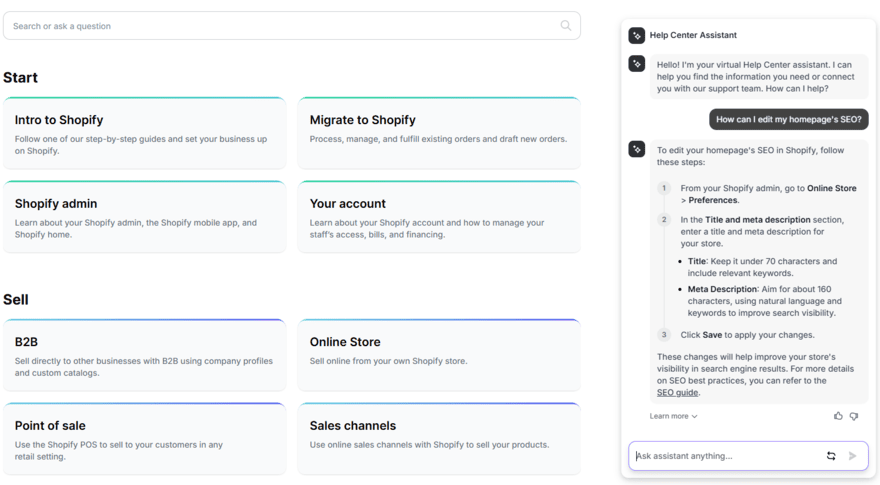Click the search magnifier icon

pyautogui.click(x=566, y=25)
